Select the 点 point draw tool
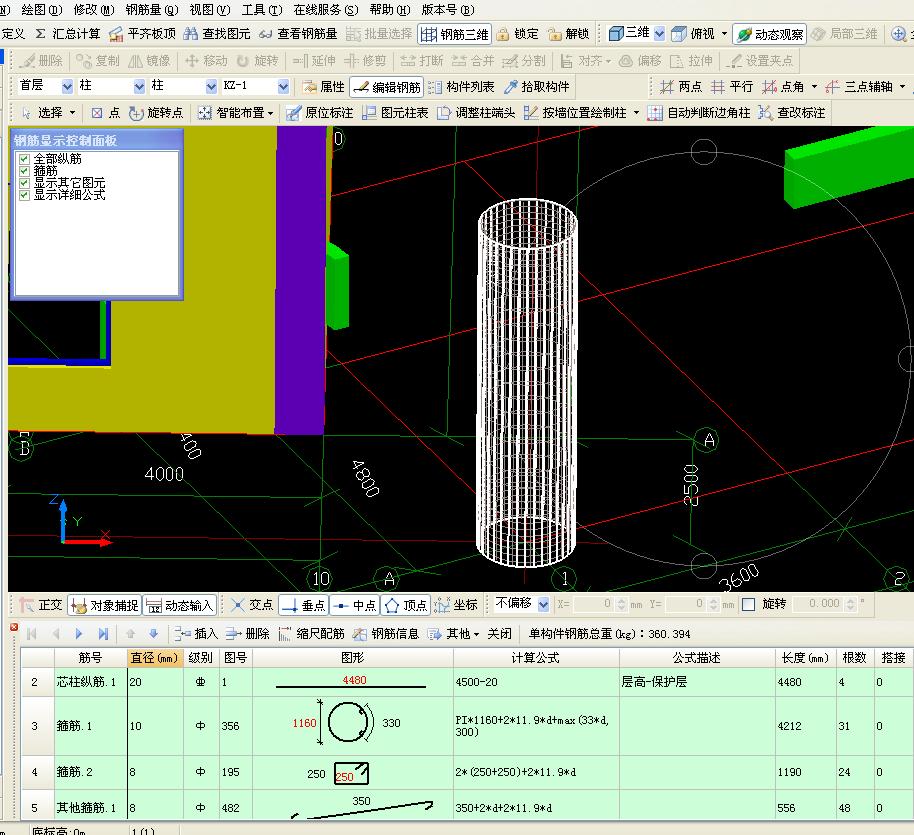The image size is (914, 835). point(106,113)
